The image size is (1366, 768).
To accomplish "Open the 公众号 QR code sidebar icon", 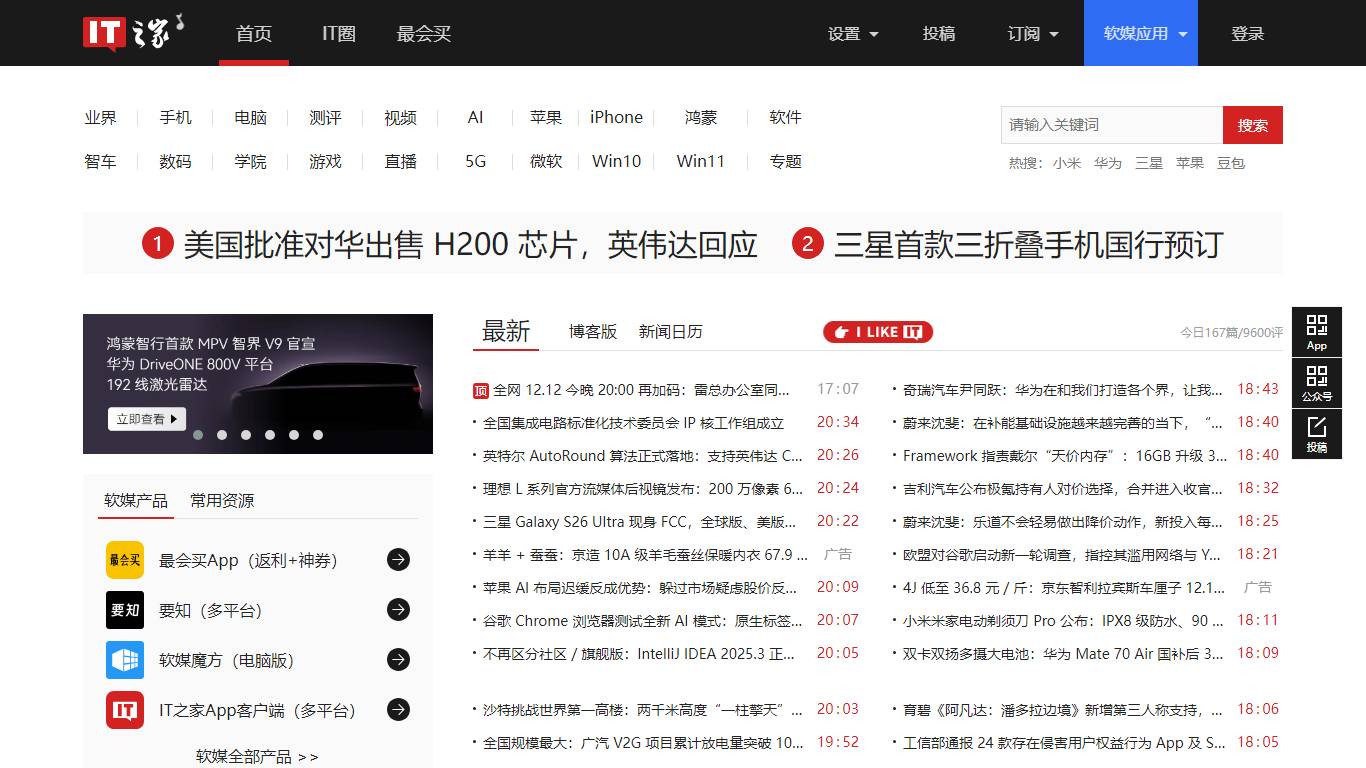I will 1316,383.
